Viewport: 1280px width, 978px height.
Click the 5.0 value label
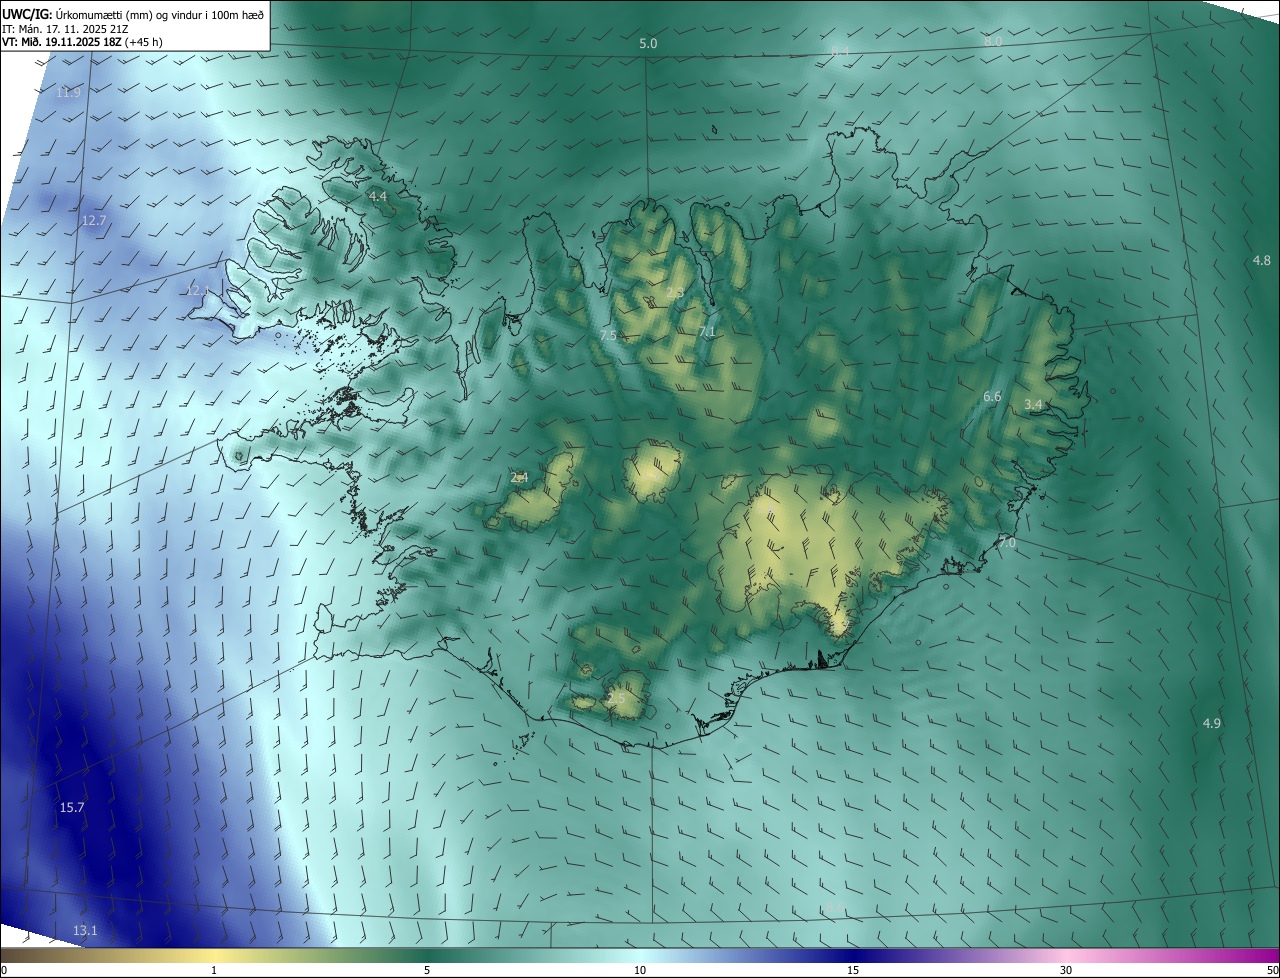click(x=648, y=43)
